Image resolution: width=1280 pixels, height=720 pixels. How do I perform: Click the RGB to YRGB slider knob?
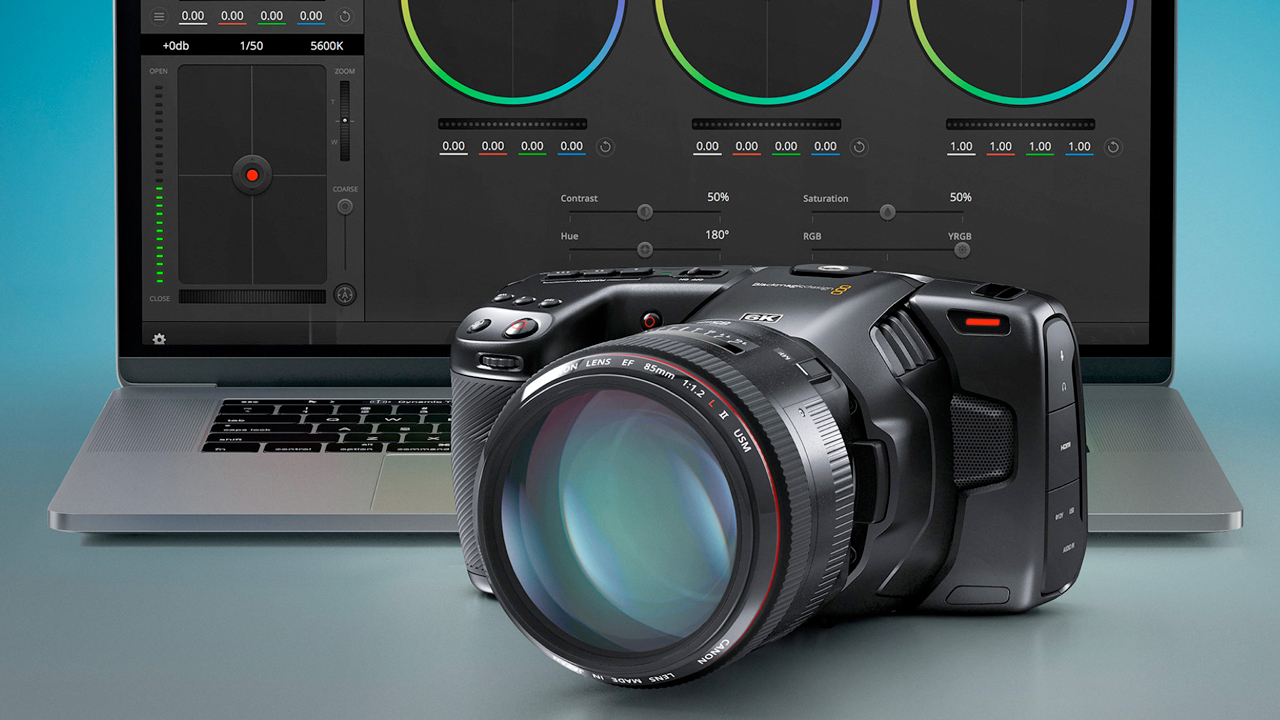tap(962, 250)
